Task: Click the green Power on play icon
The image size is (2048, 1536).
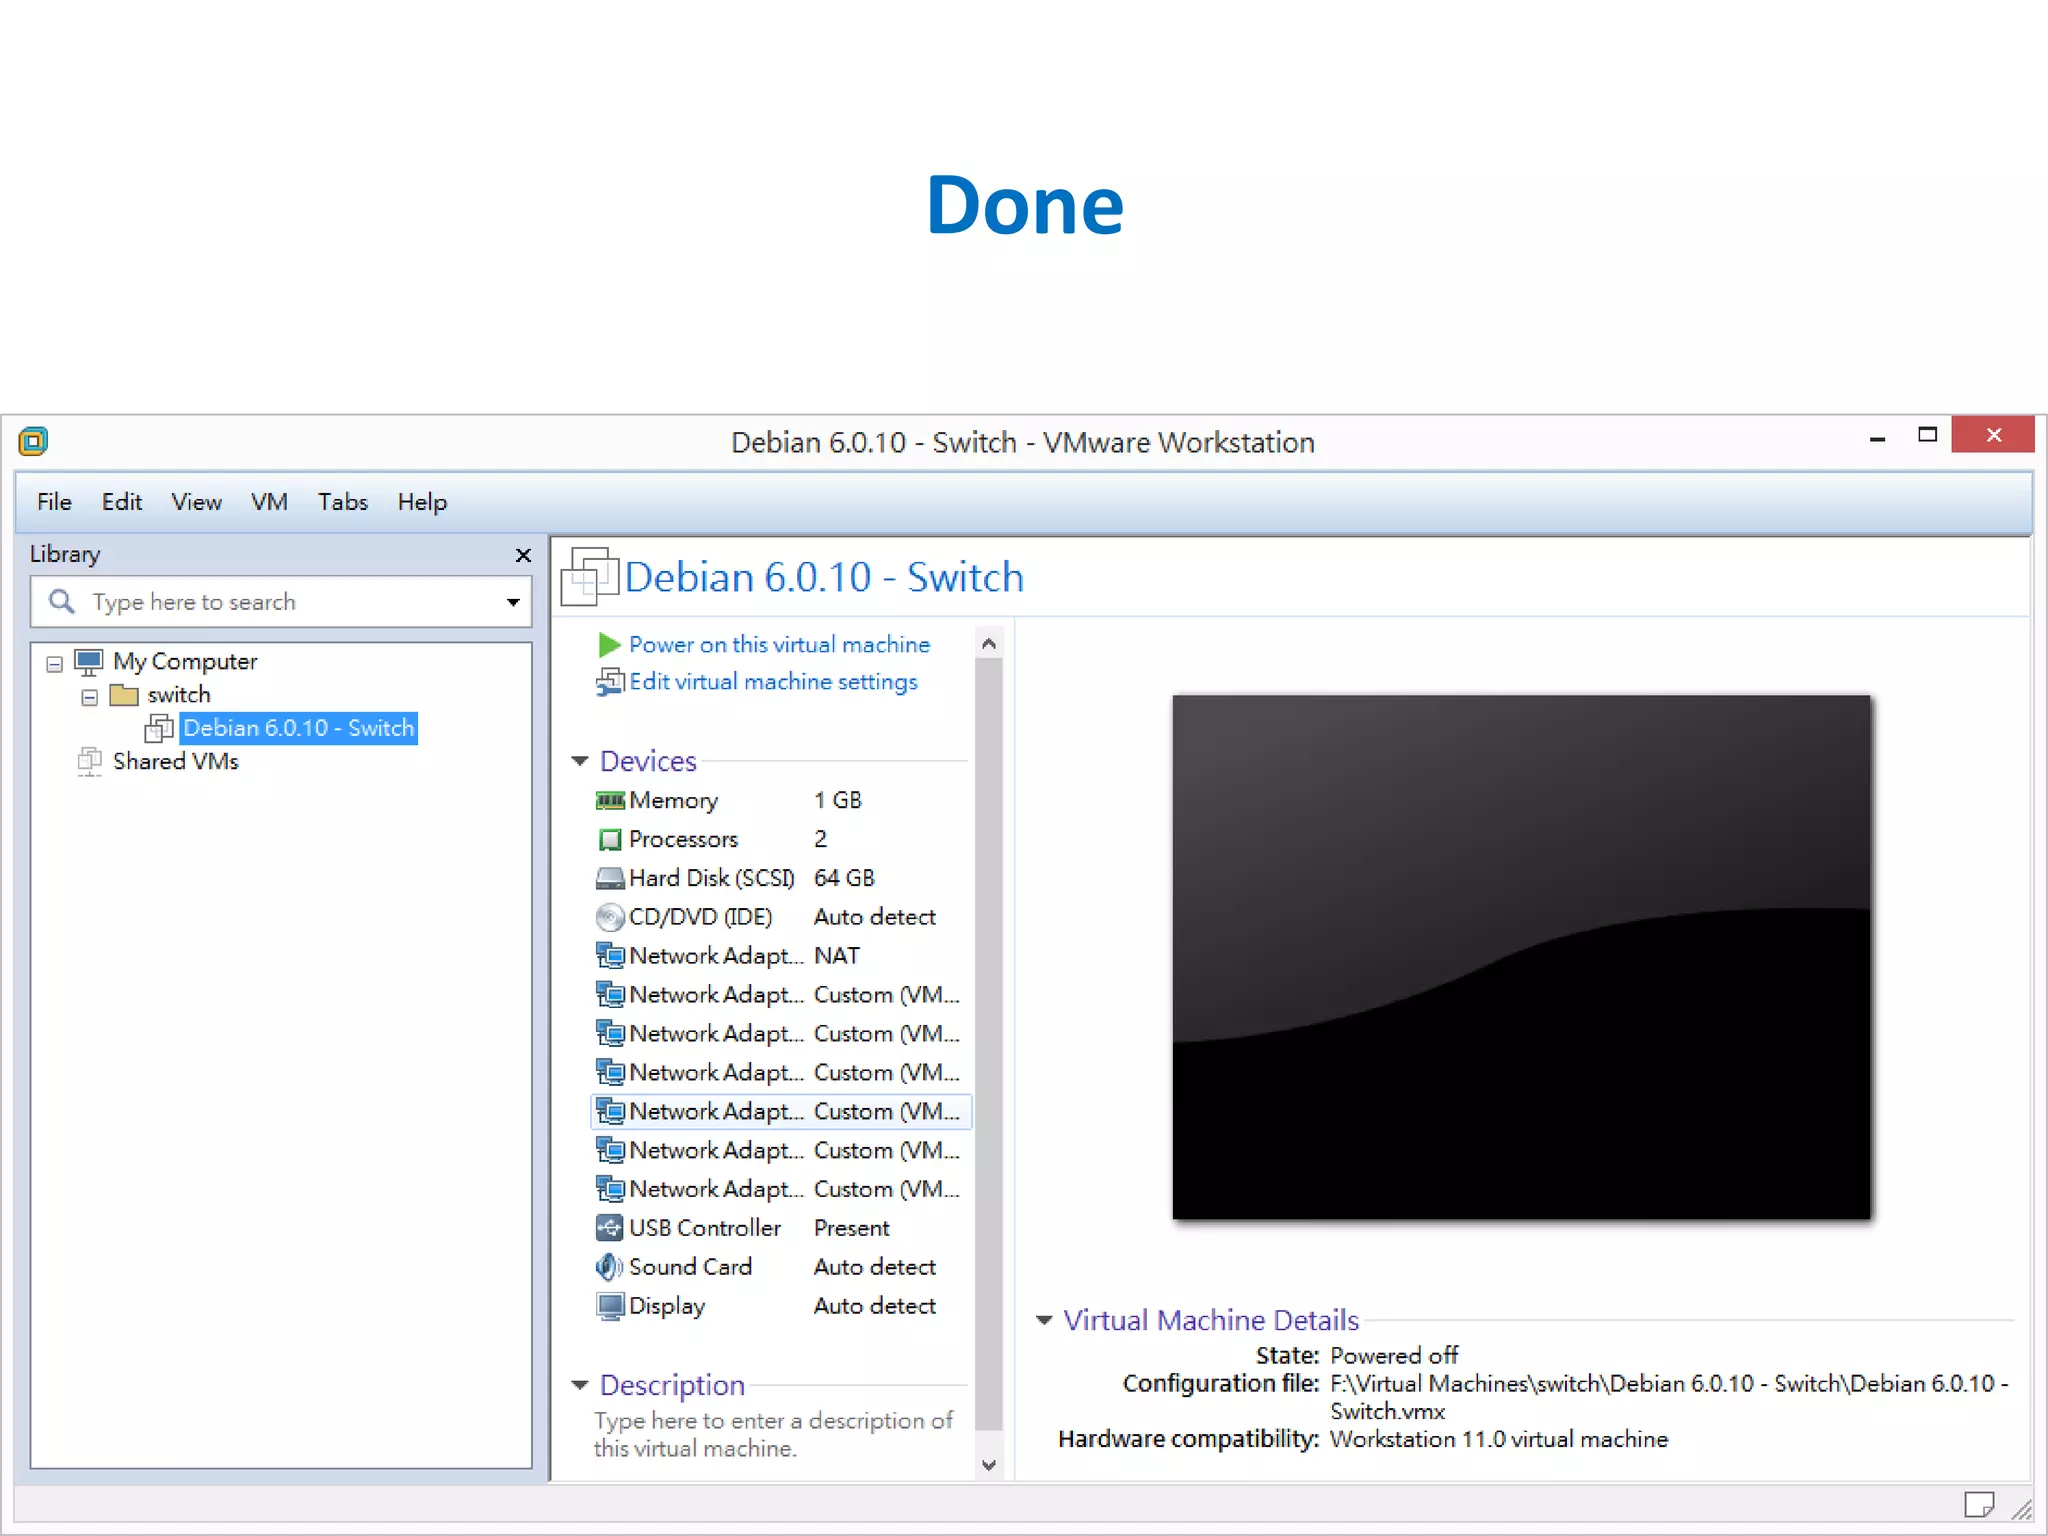Action: (x=609, y=645)
